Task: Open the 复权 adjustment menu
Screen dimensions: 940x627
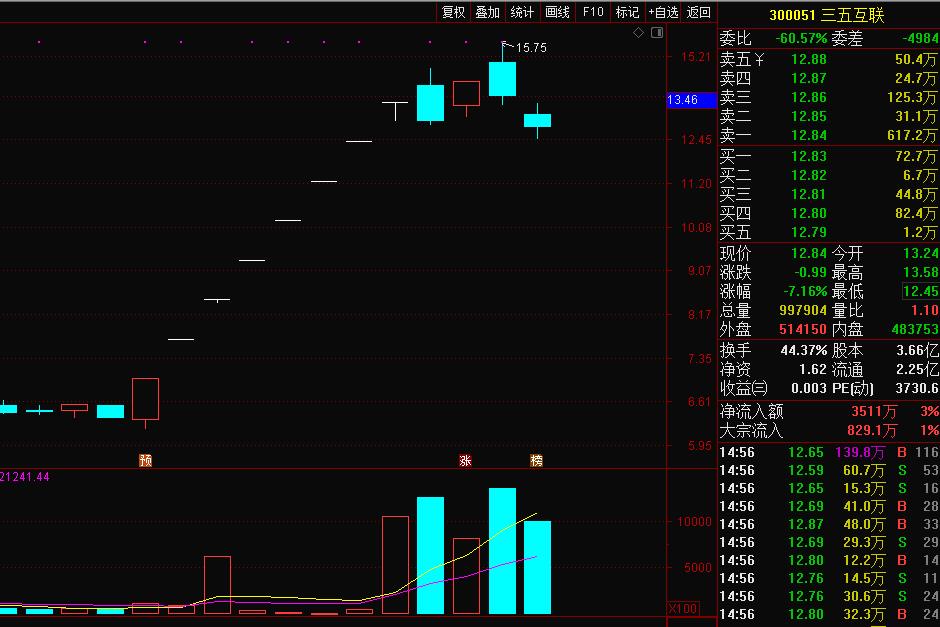Action: pos(453,12)
